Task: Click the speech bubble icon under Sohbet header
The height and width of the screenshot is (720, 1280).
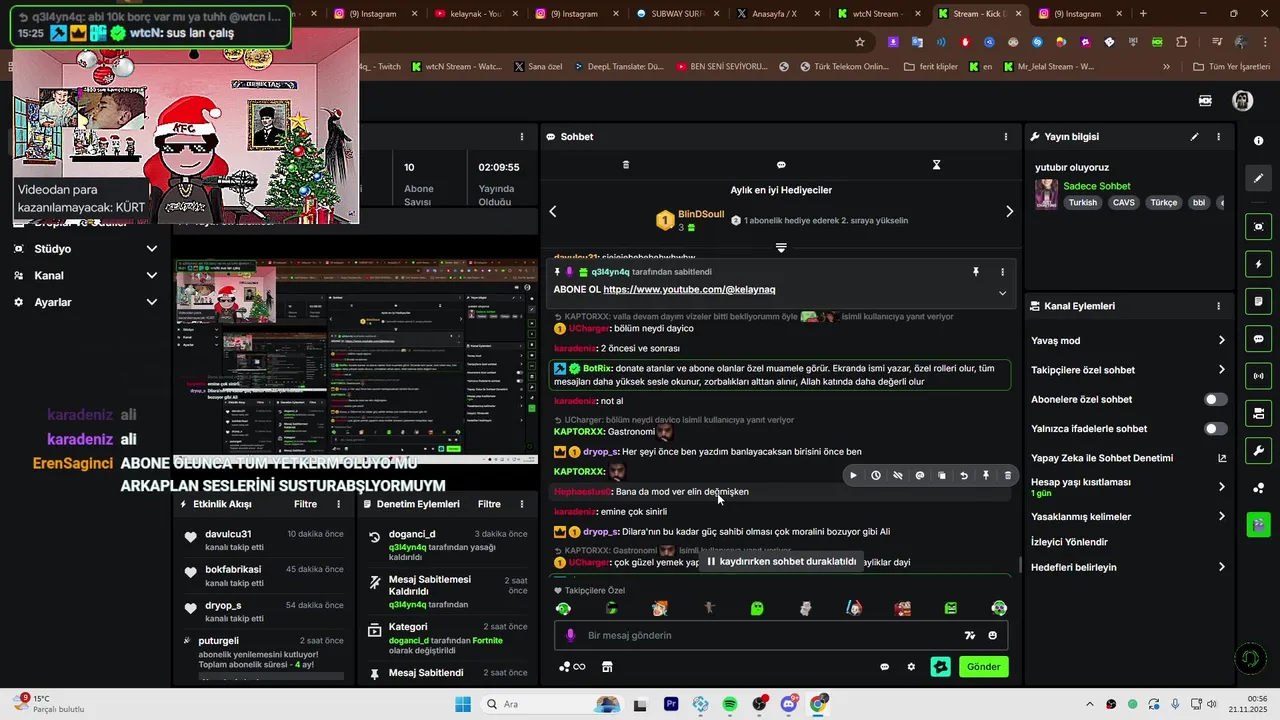Action: point(781,165)
